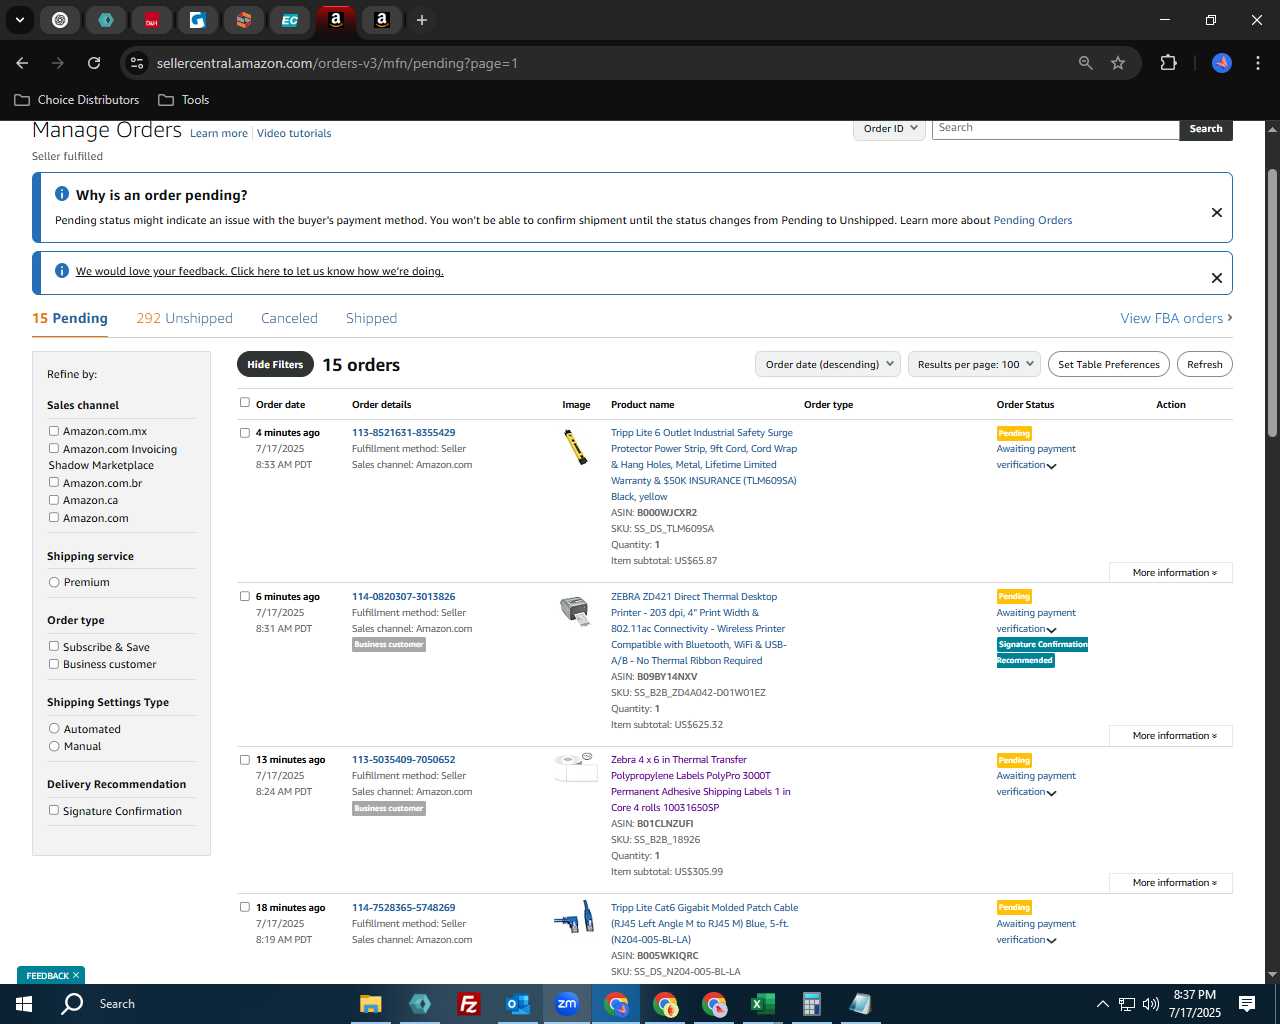Select the Premium shipping service radio
This screenshot has width=1280, height=1024.
pos(54,582)
